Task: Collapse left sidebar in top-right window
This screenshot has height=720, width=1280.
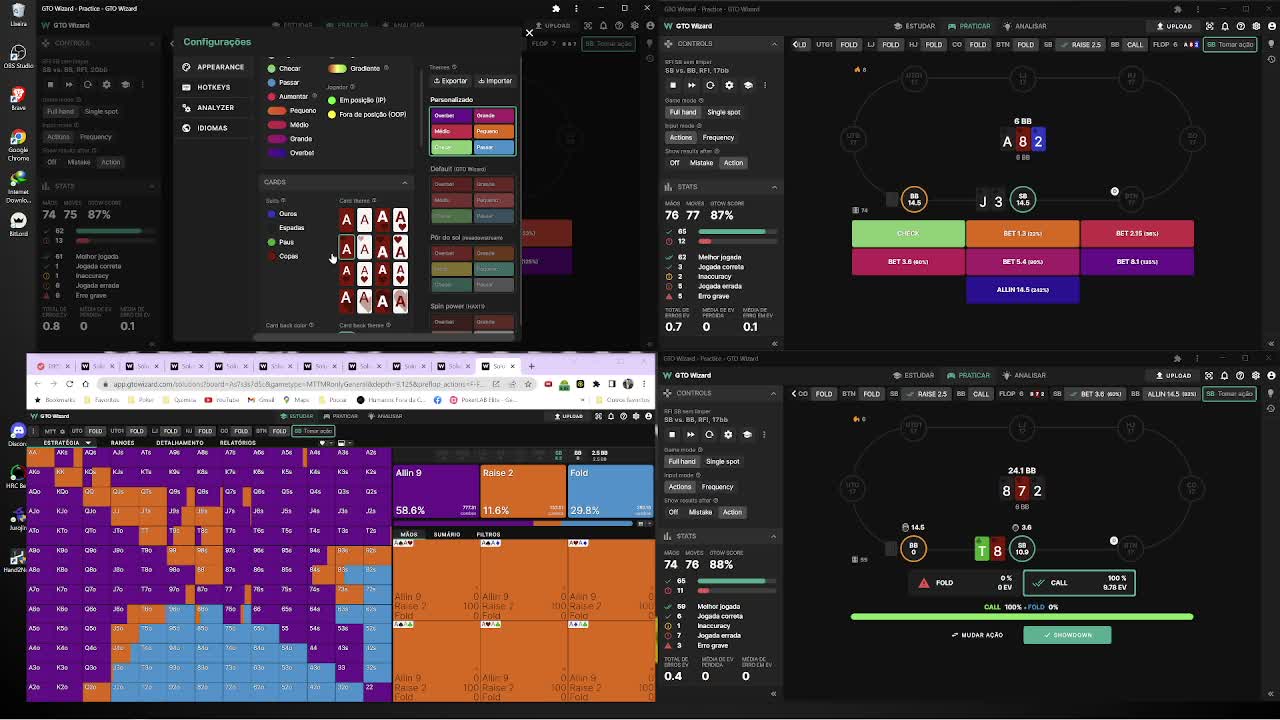Action: point(774,343)
